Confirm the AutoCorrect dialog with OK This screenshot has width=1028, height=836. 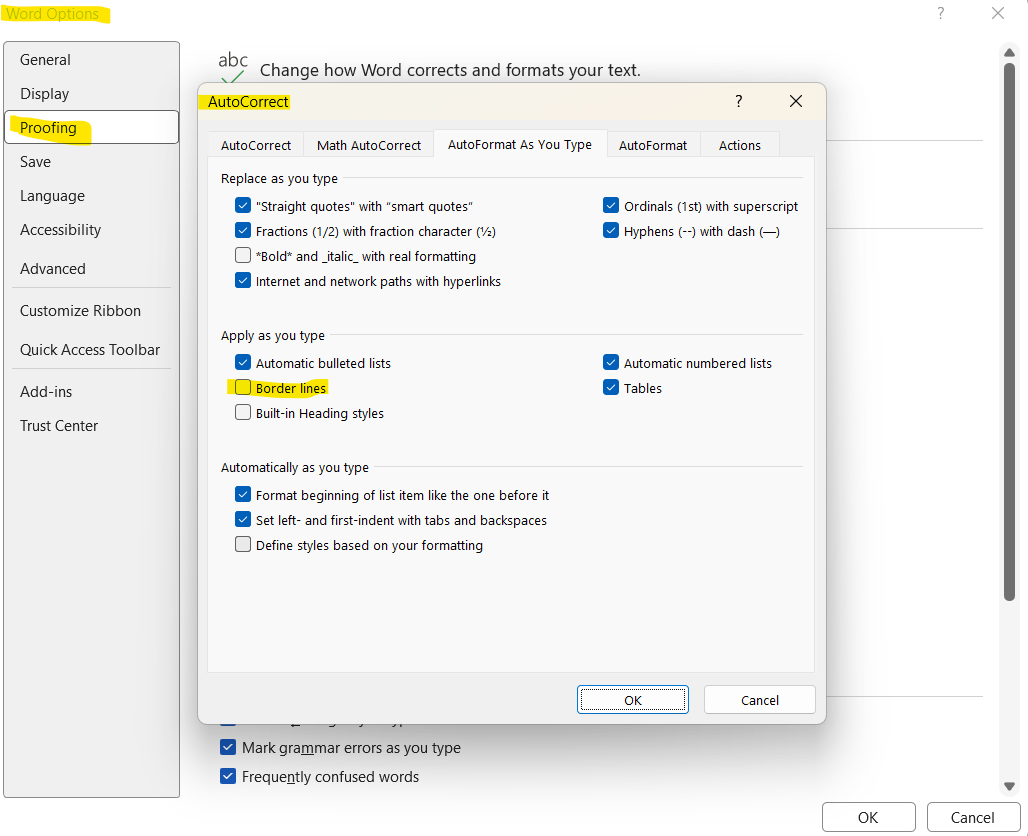633,700
